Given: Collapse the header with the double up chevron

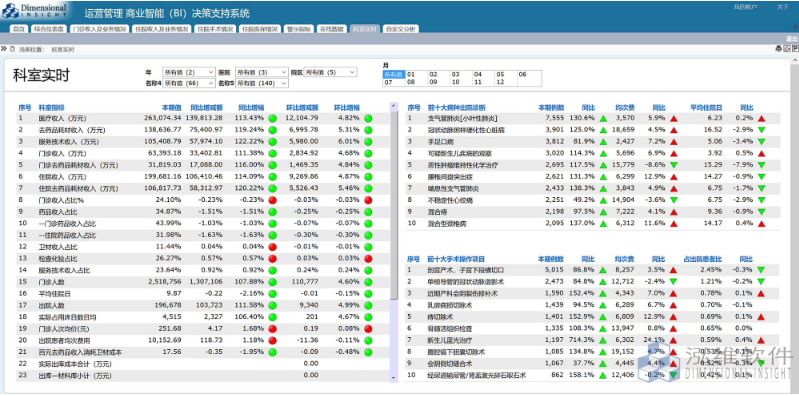Looking at the screenshot, I should 795,27.
